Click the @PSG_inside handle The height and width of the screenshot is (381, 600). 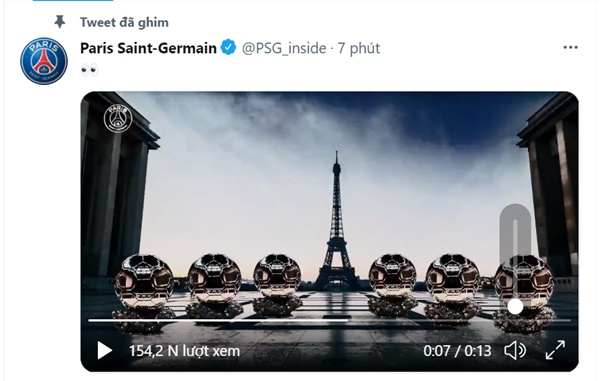point(284,48)
